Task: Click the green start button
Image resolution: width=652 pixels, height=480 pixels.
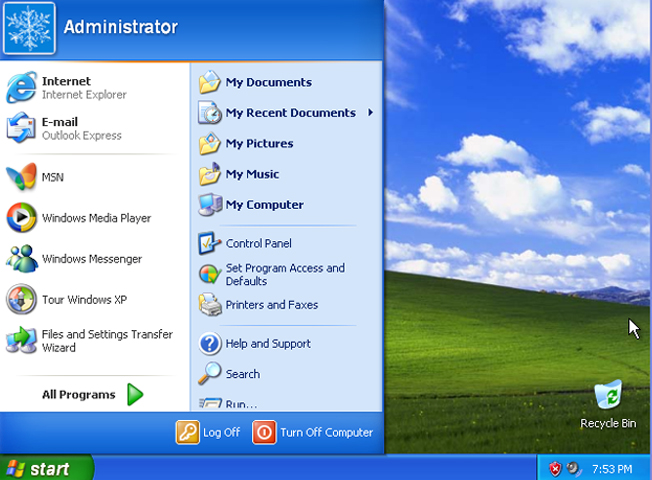Action: click(47, 468)
